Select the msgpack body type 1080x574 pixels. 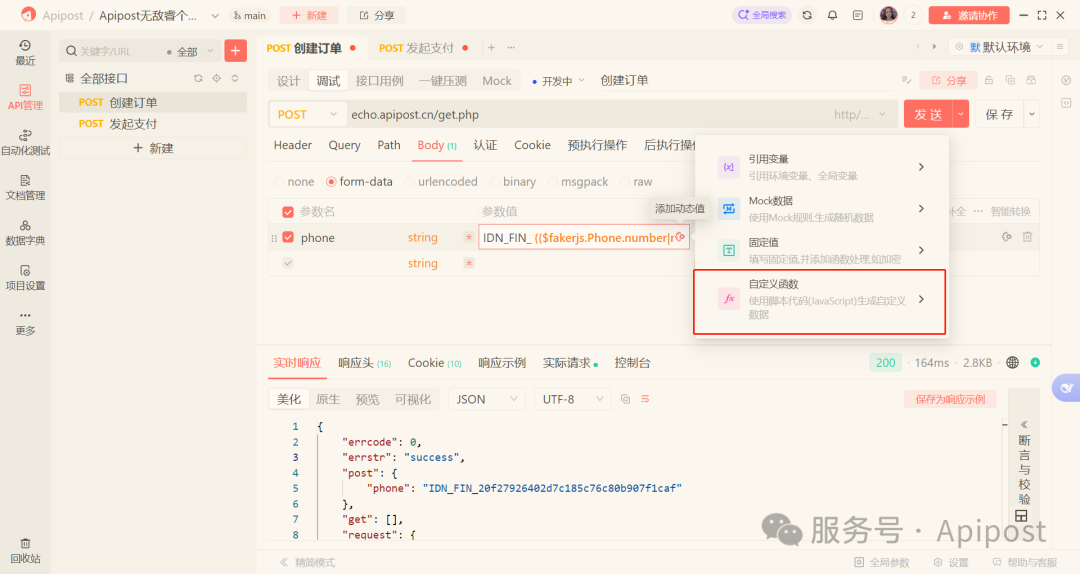578,182
